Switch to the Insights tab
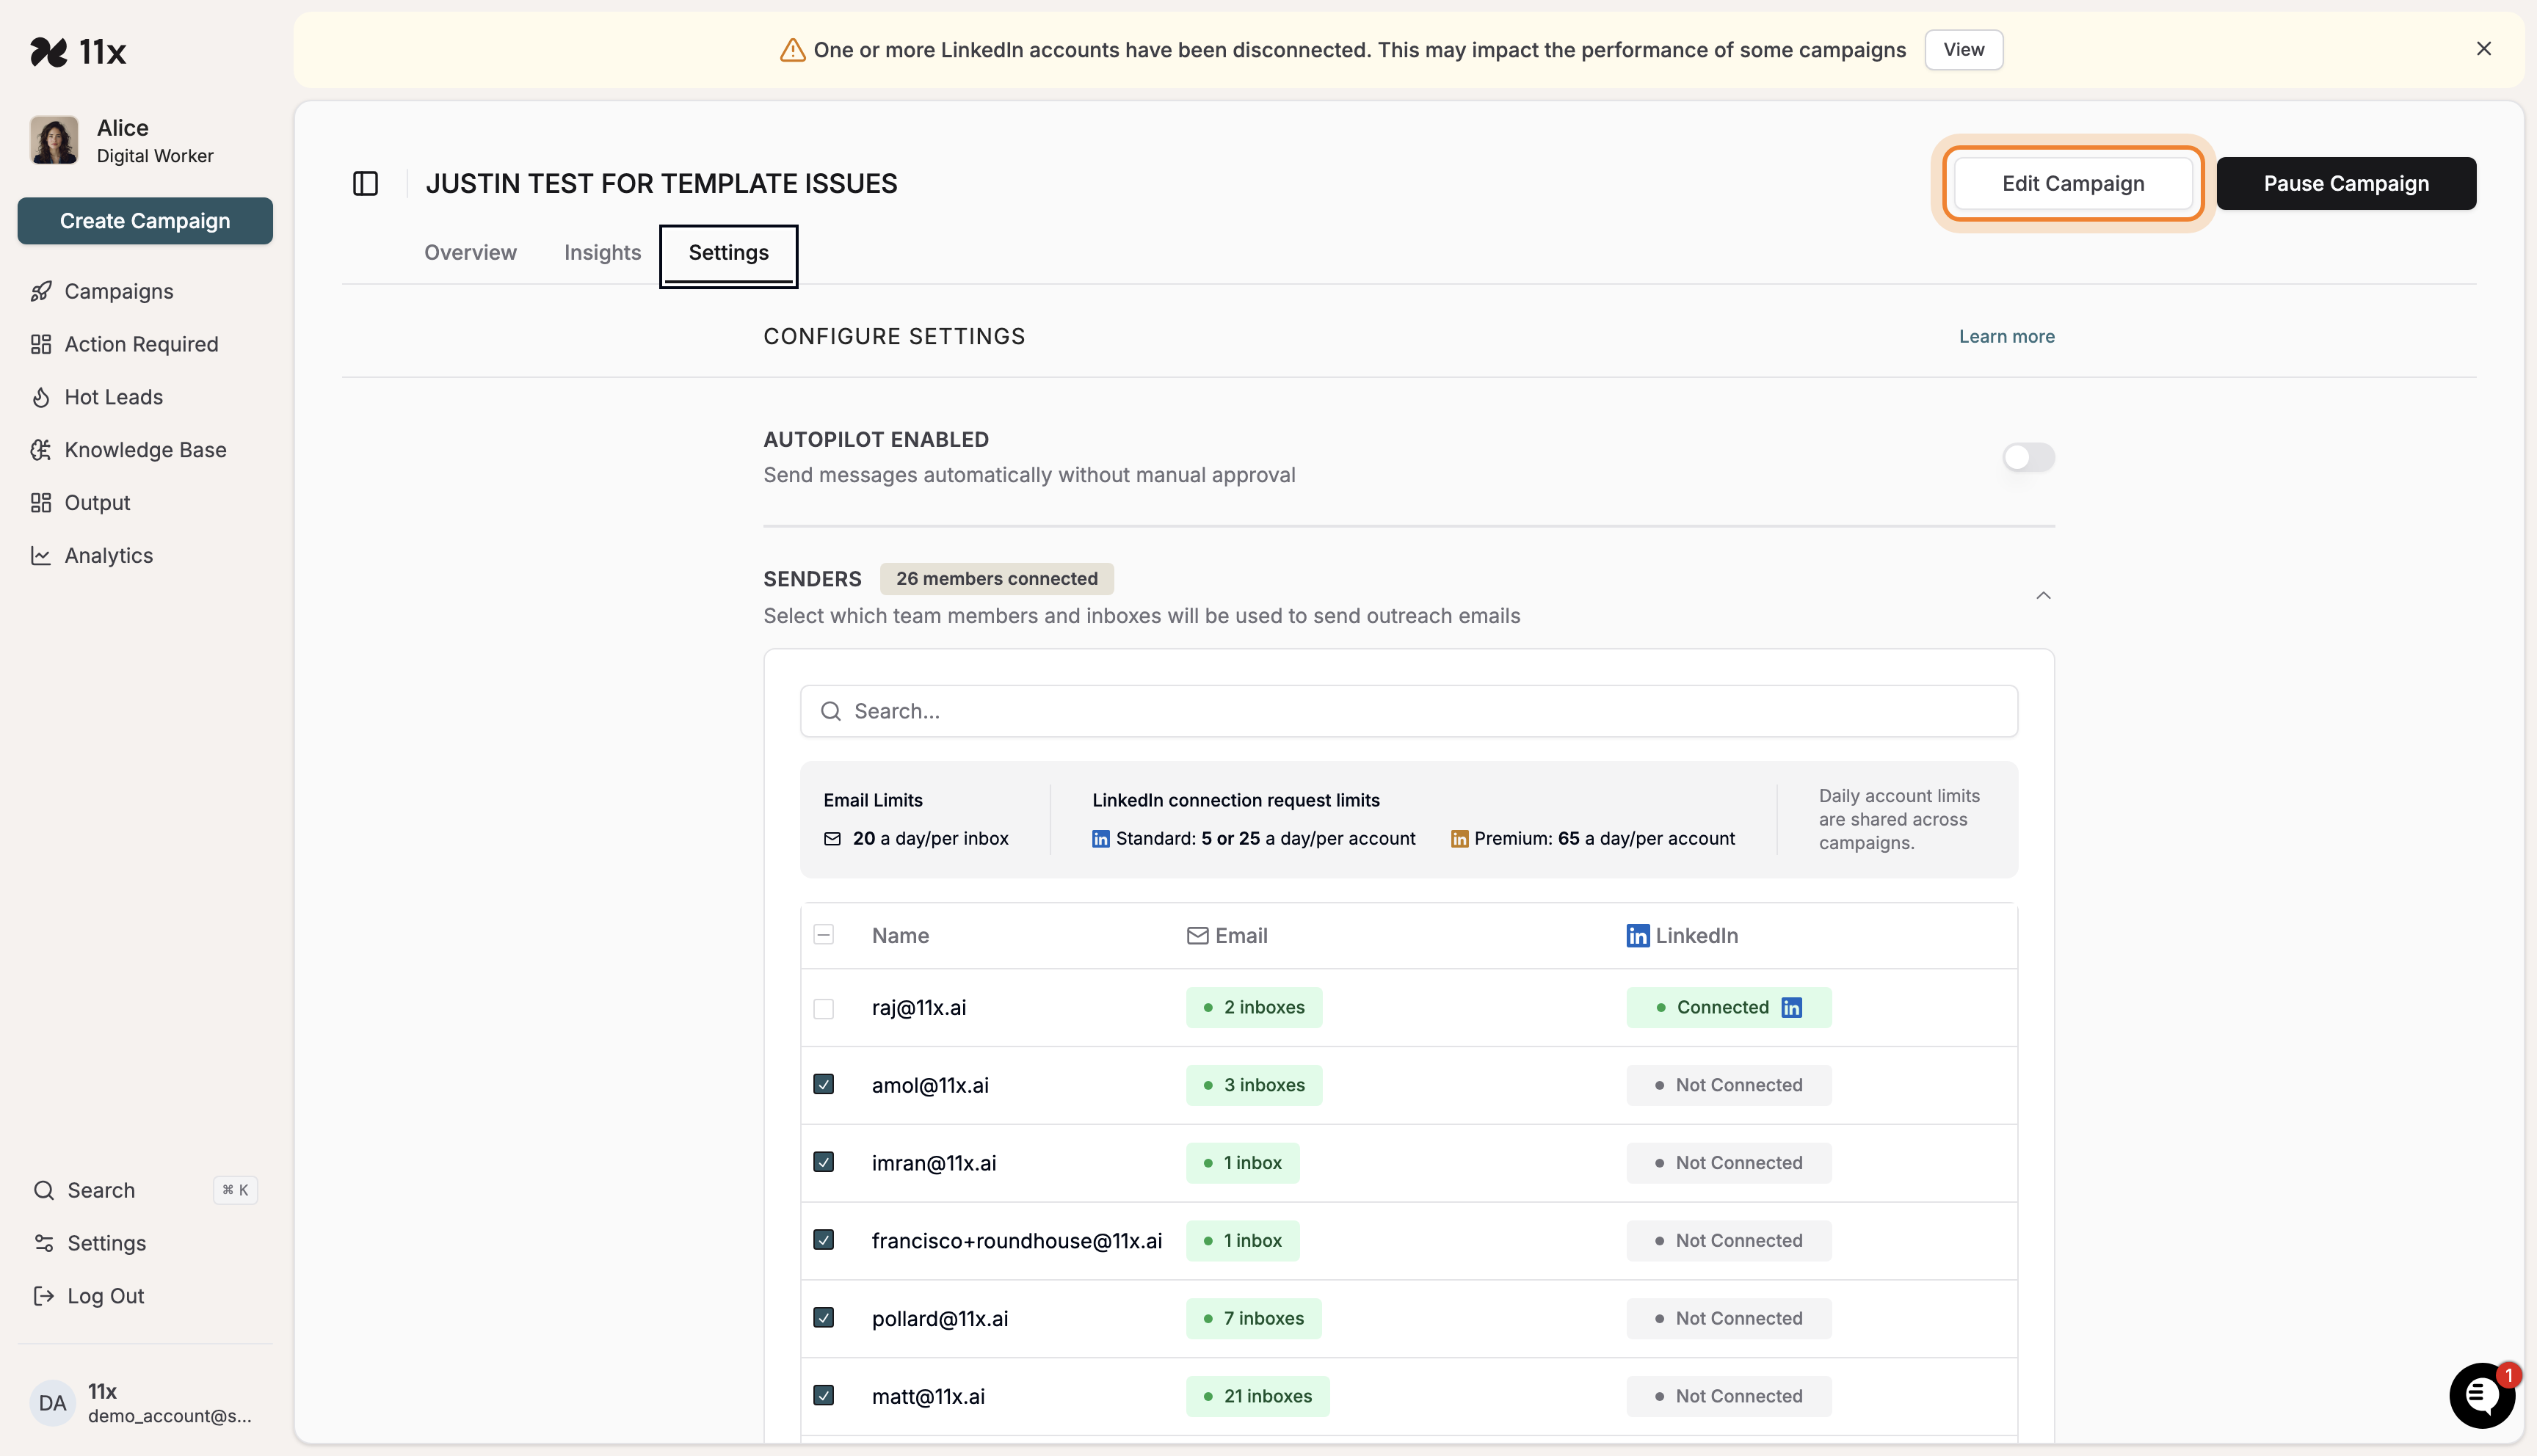This screenshot has height=1456, width=2537. click(x=602, y=253)
